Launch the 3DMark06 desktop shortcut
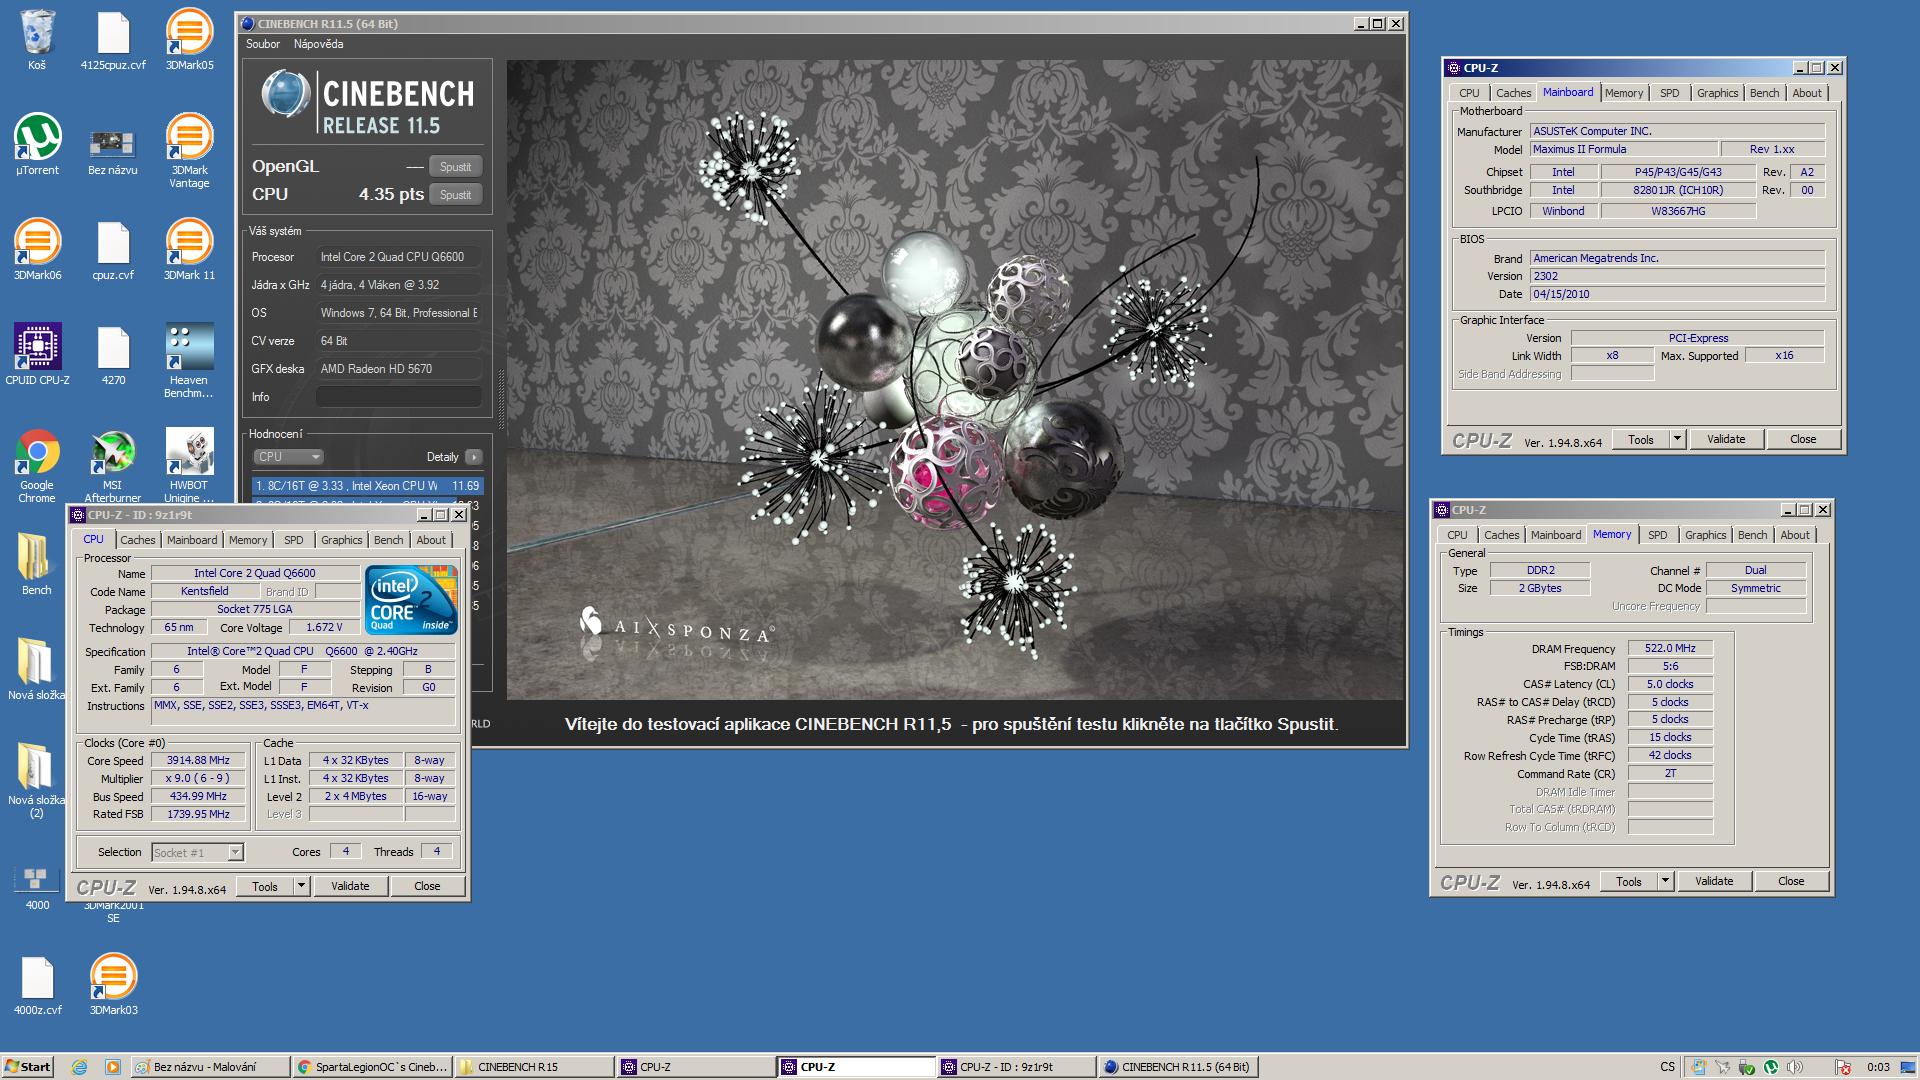The width and height of the screenshot is (1920, 1080). coord(37,250)
